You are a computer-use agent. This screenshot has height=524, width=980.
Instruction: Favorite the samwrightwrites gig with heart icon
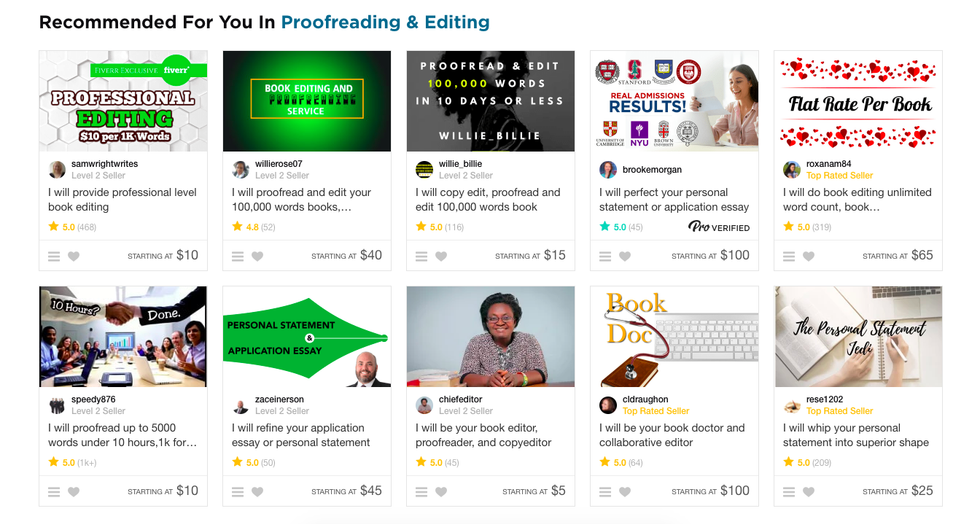[74, 256]
